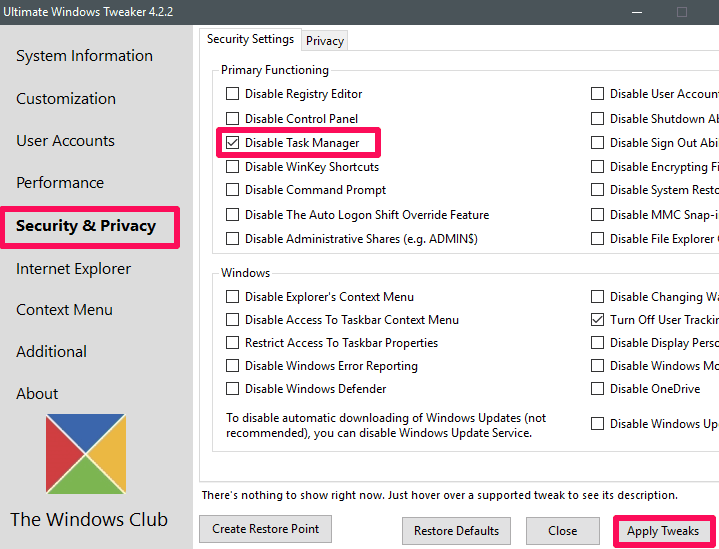Open the Performance section
This screenshot has width=719, height=549.
click(x=60, y=183)
